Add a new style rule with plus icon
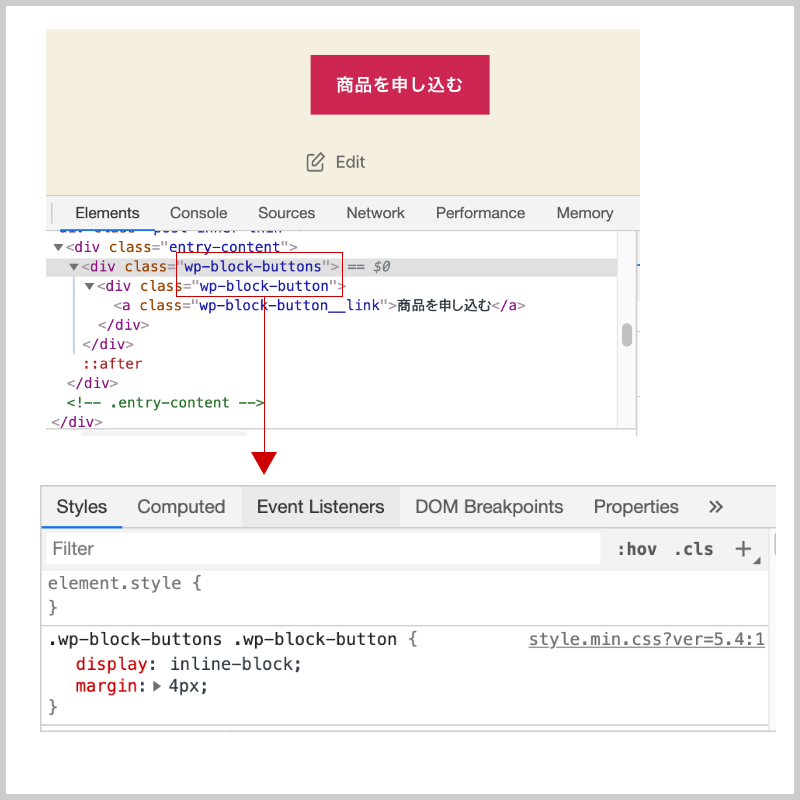Viewport: 800px width, 800px height. (744, 549)
